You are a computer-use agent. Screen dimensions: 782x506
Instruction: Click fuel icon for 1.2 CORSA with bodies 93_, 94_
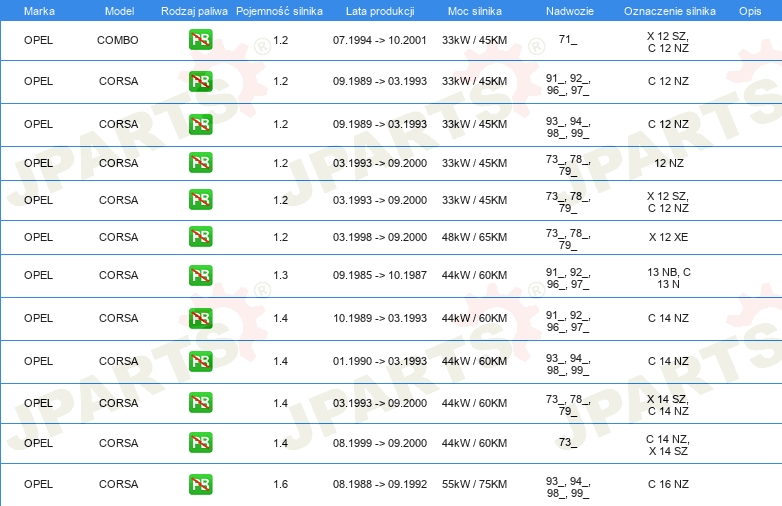pyautogui.click(x=200, y=124)
